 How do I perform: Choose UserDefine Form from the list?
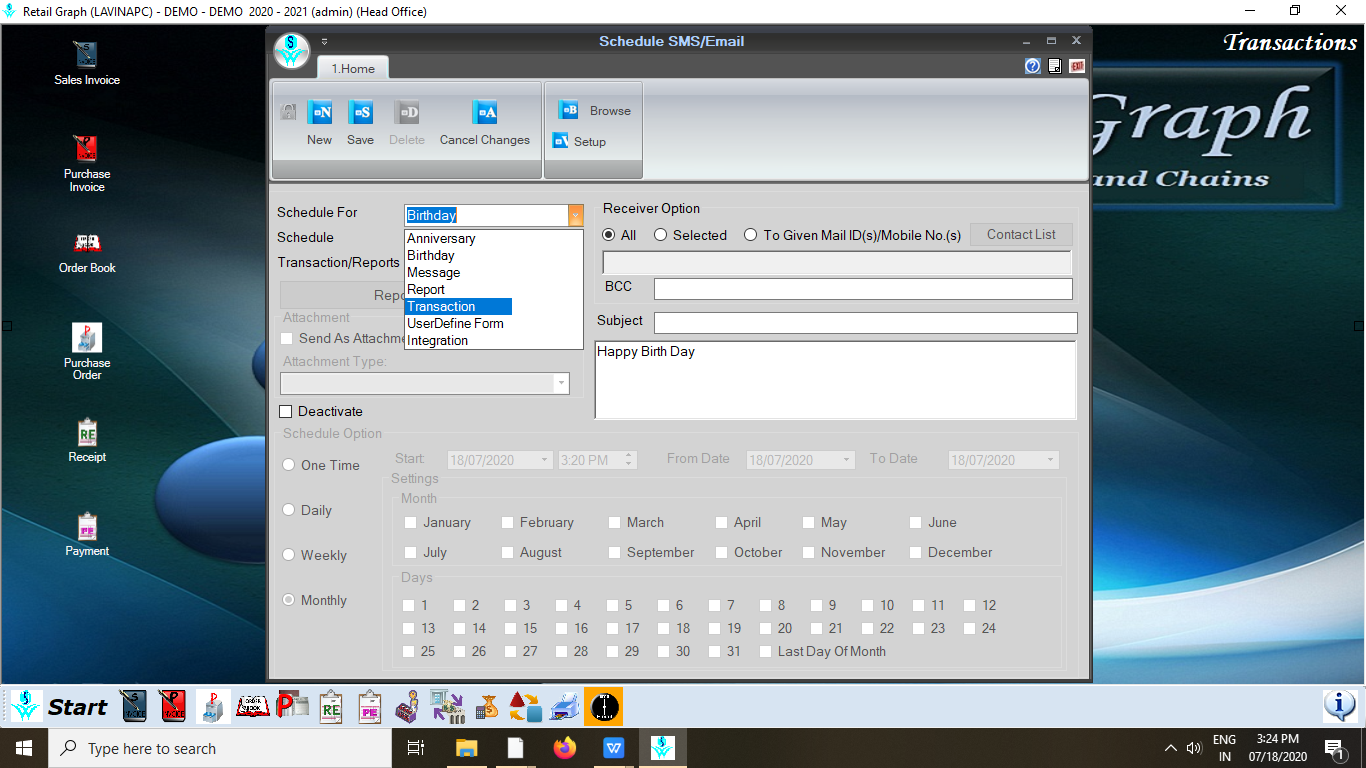click(x=455, y=323)
